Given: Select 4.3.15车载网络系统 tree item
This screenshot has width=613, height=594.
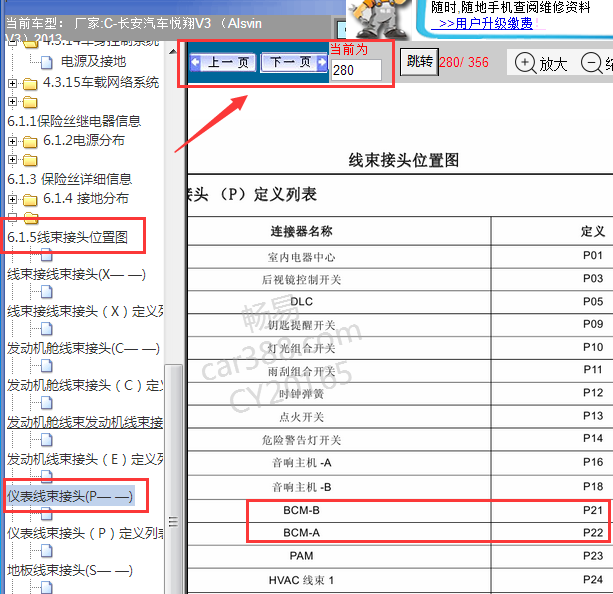Looking at the screenshot, I should 101,83.
